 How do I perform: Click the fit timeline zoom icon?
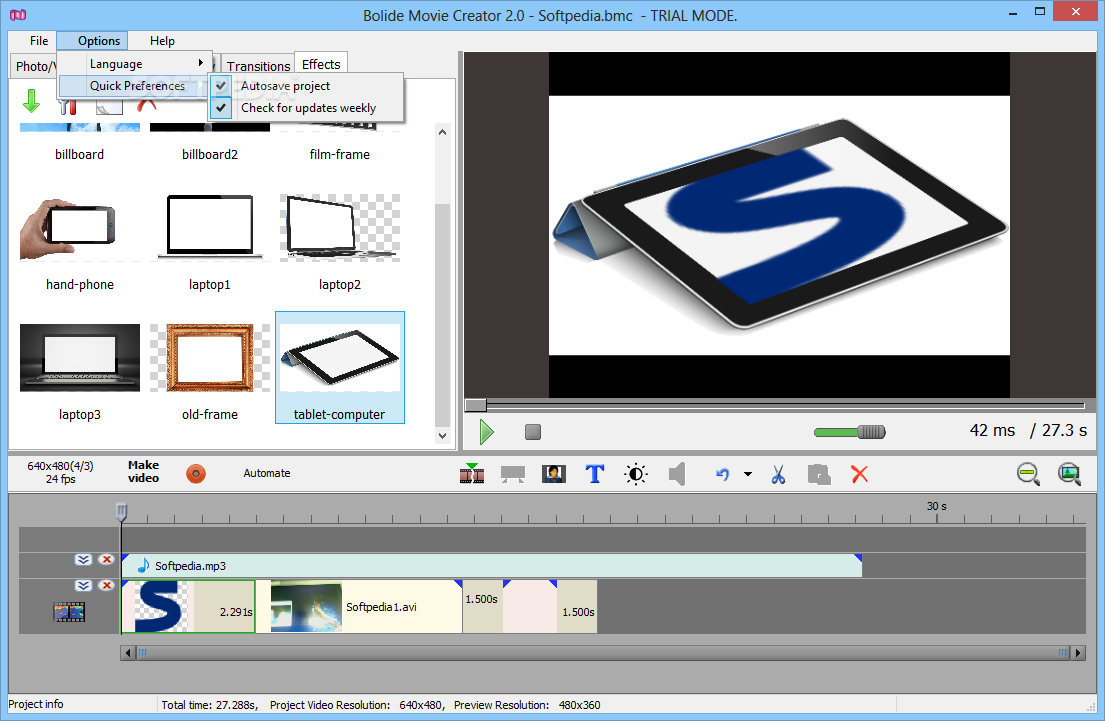point(1069,474)
